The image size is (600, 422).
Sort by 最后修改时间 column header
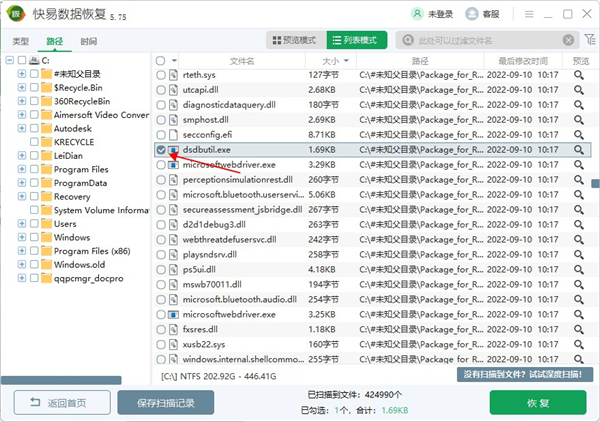tap(523, 61)
